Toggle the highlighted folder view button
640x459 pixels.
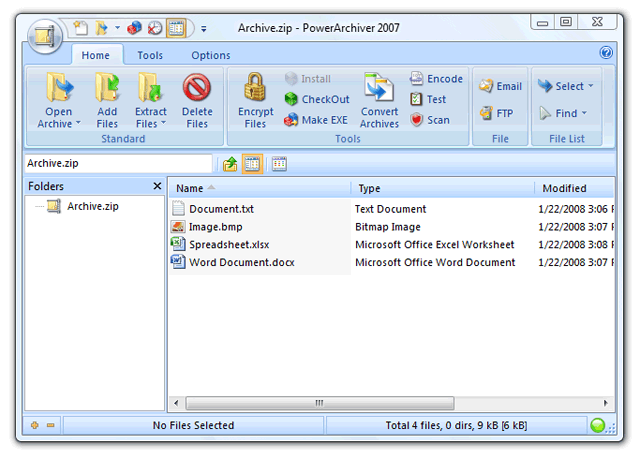(253, 164)
